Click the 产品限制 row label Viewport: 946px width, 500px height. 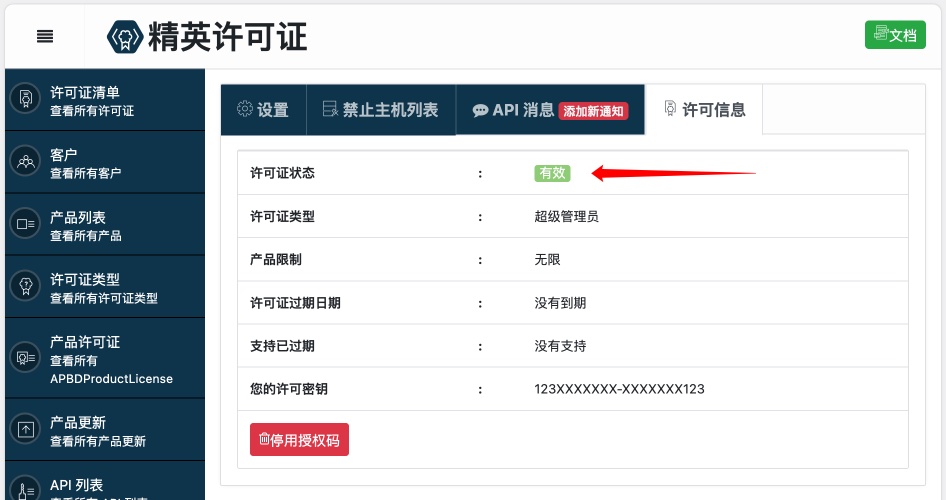[276, 259]
